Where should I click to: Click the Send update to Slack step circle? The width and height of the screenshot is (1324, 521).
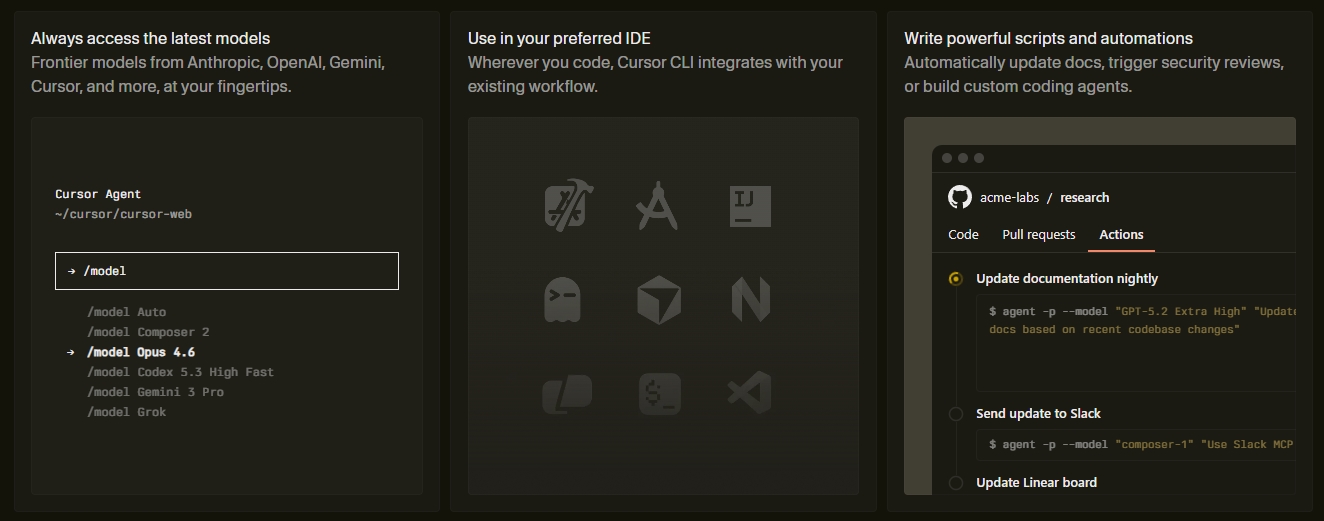point(956,413)
